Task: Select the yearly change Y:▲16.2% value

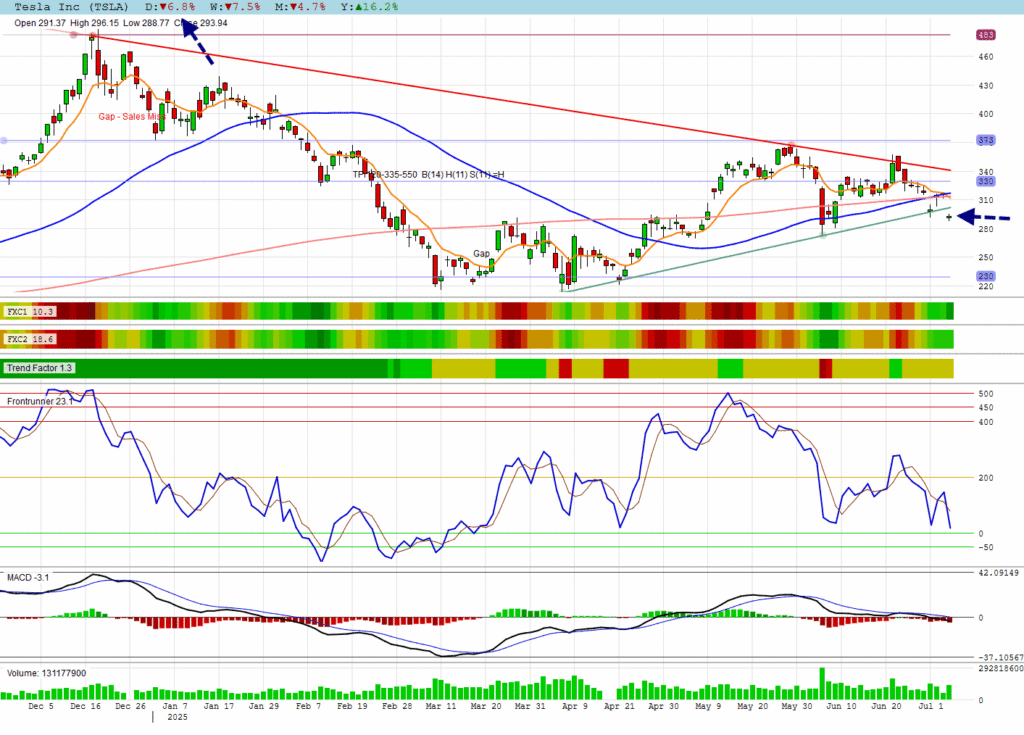Action: [x=369, y=7]
